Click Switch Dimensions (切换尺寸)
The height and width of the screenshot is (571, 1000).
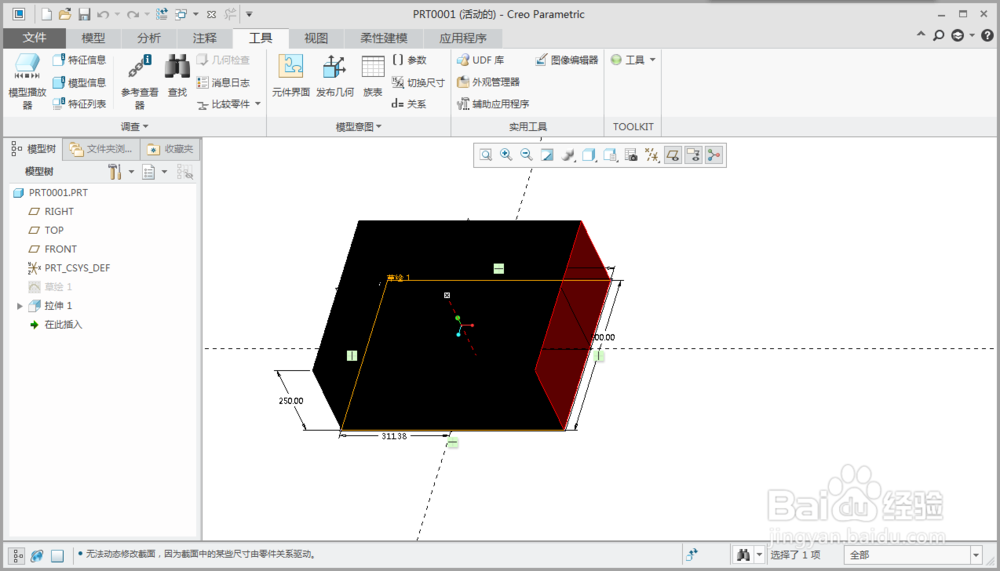click(x=418, y=82)
